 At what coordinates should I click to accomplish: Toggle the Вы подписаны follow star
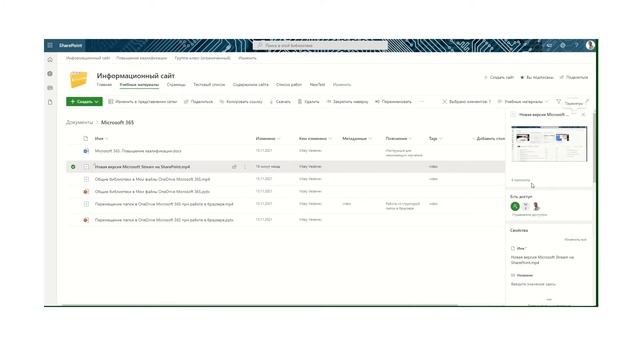522,77
